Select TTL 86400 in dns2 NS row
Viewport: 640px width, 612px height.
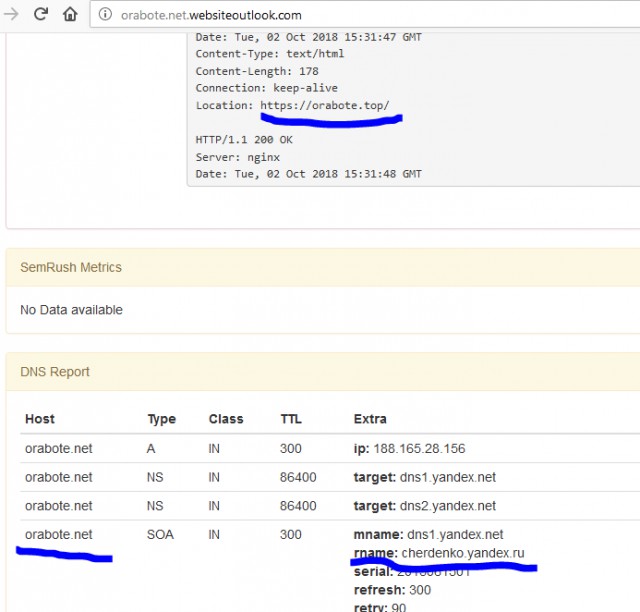click(x=298, y=506)
